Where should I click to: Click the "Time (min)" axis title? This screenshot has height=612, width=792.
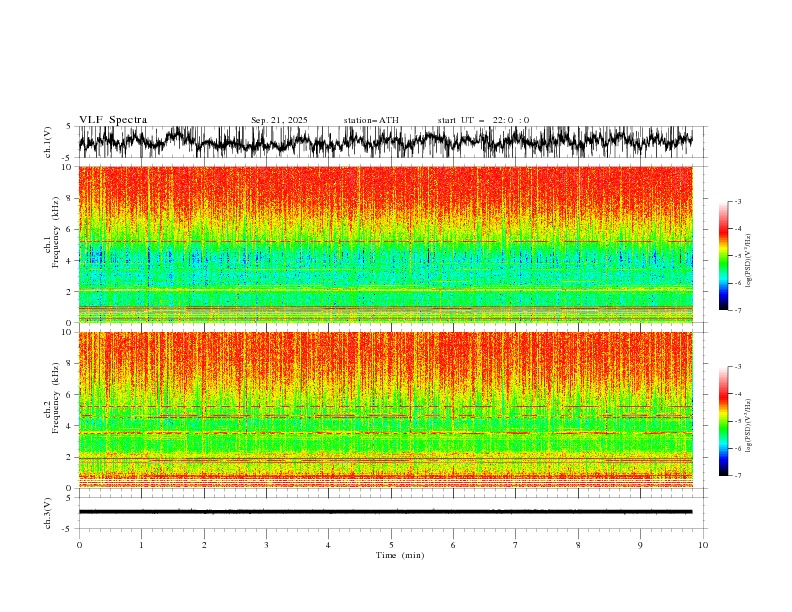(400, 555)
